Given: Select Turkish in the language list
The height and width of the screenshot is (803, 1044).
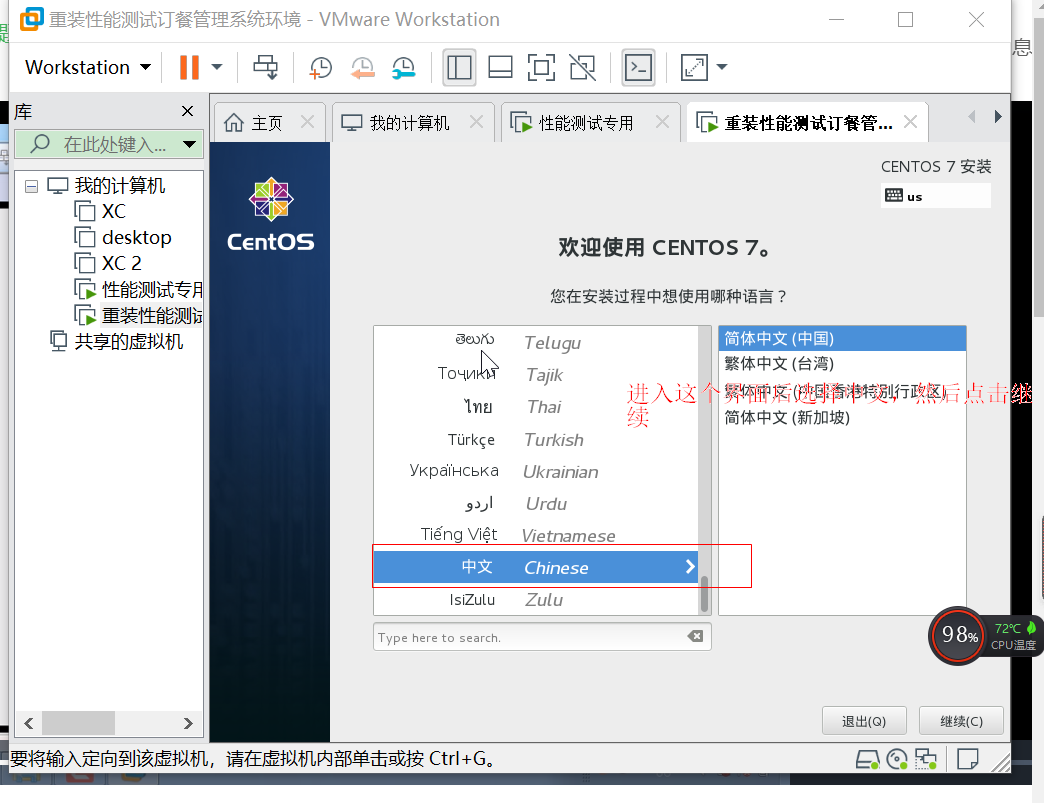Looking at the screenshot, I should point(536,439).
